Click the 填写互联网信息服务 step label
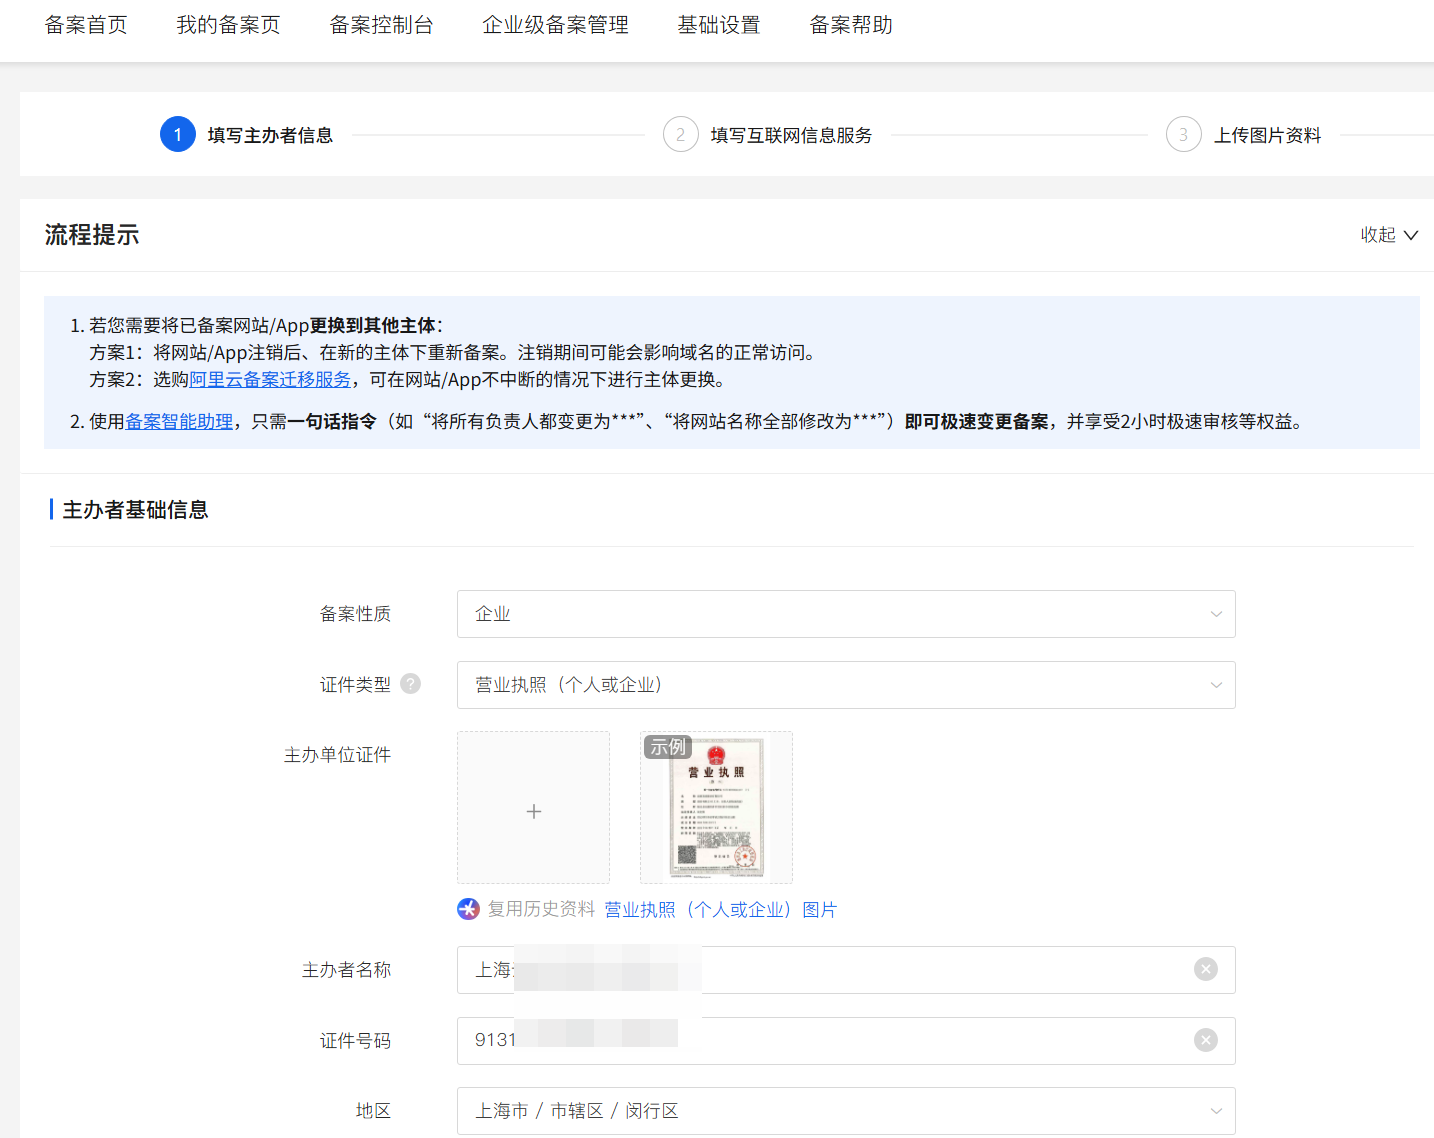Viewport: 1434px width, 1138px height. tap(791, 135)
